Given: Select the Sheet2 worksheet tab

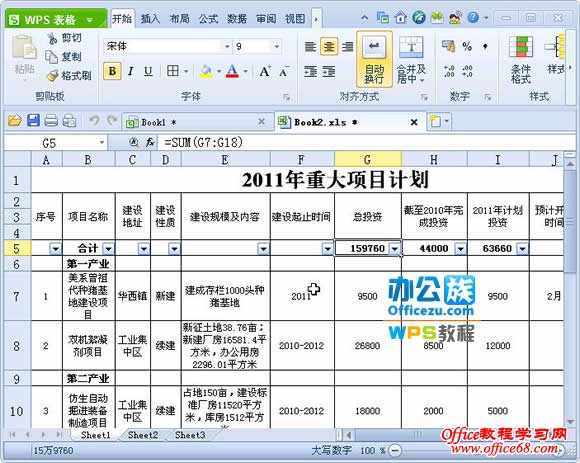Looking at the screenshot, I should tap(143, 435).
